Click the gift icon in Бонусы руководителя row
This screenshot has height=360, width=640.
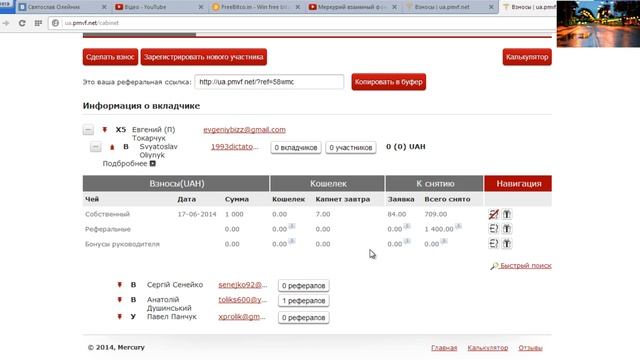tap(507, 244)
